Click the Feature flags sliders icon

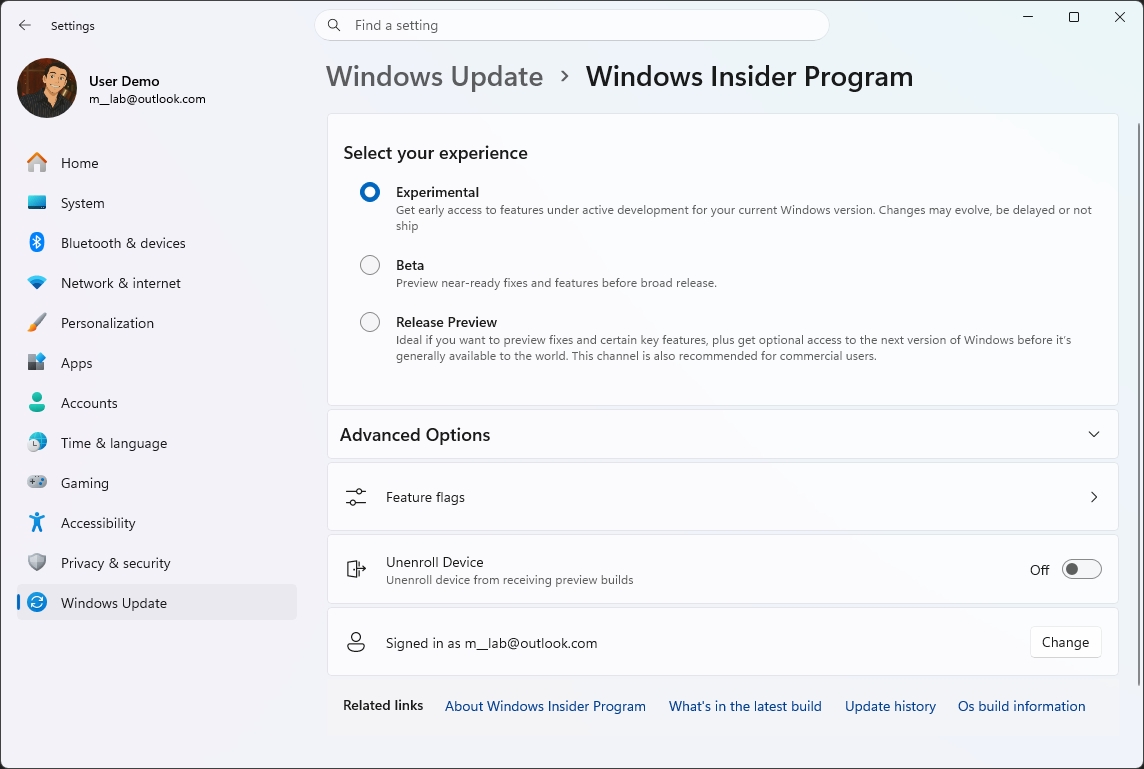[x=356, y=497]
